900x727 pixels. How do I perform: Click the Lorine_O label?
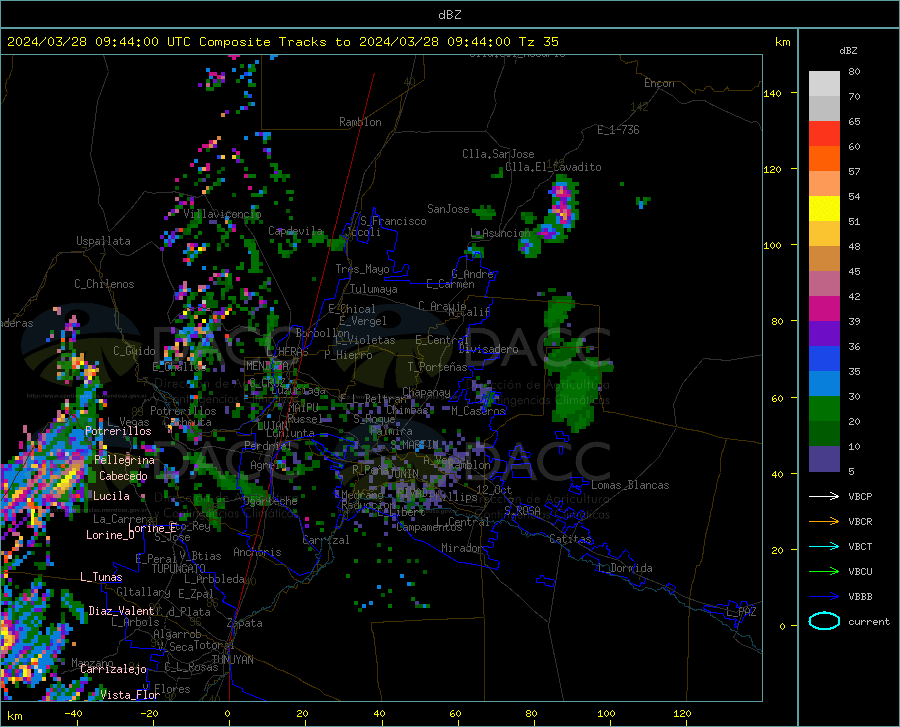(110, 535)
